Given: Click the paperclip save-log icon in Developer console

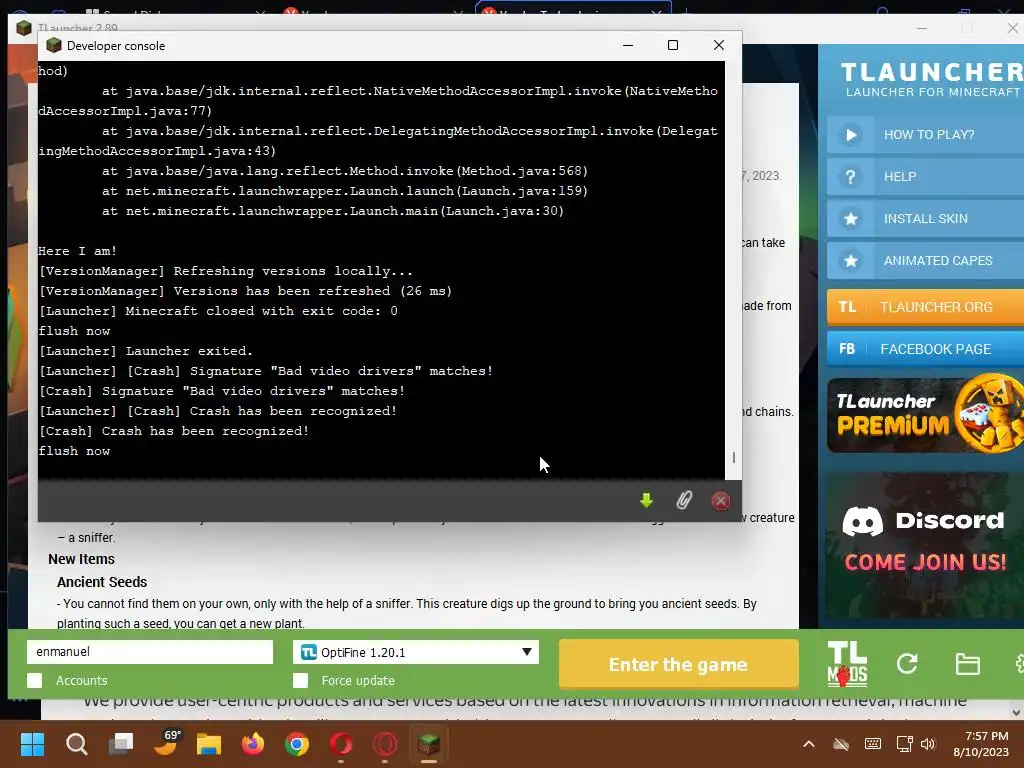Looking at the screenshot, I should point(684,501).
